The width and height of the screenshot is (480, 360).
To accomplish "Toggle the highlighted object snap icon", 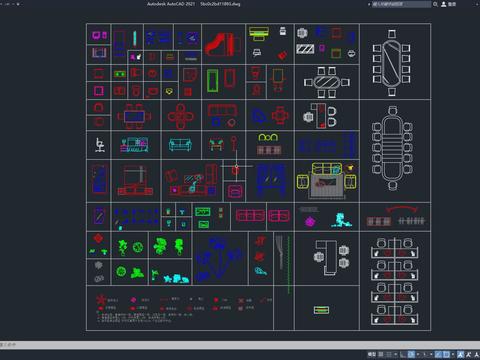I will tap(446, 354).
